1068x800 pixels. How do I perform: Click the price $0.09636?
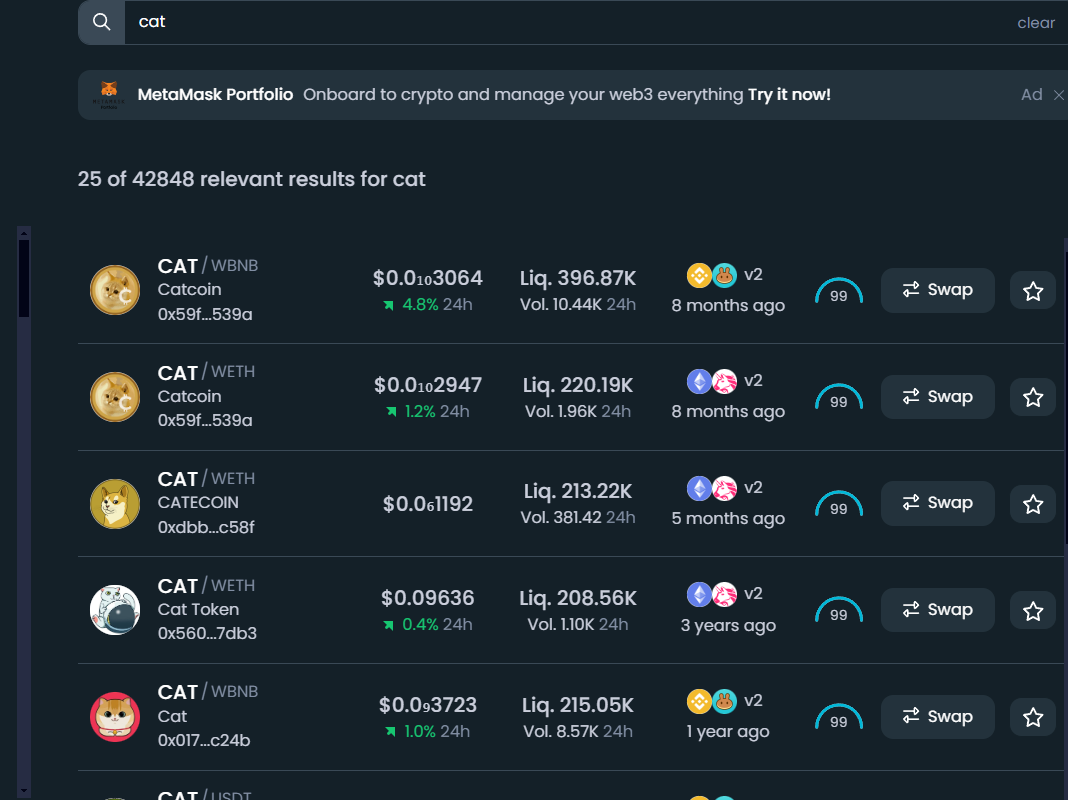click(x=428, y=598)
